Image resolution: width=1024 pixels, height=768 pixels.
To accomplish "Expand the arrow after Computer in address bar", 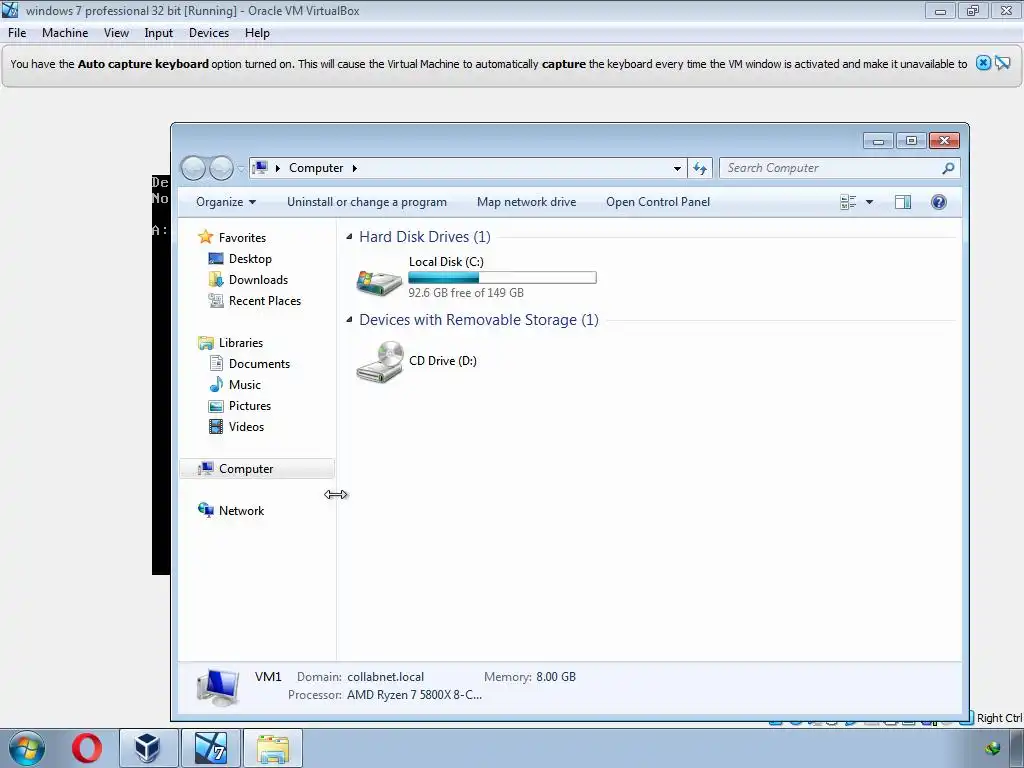I will [355, 168].
